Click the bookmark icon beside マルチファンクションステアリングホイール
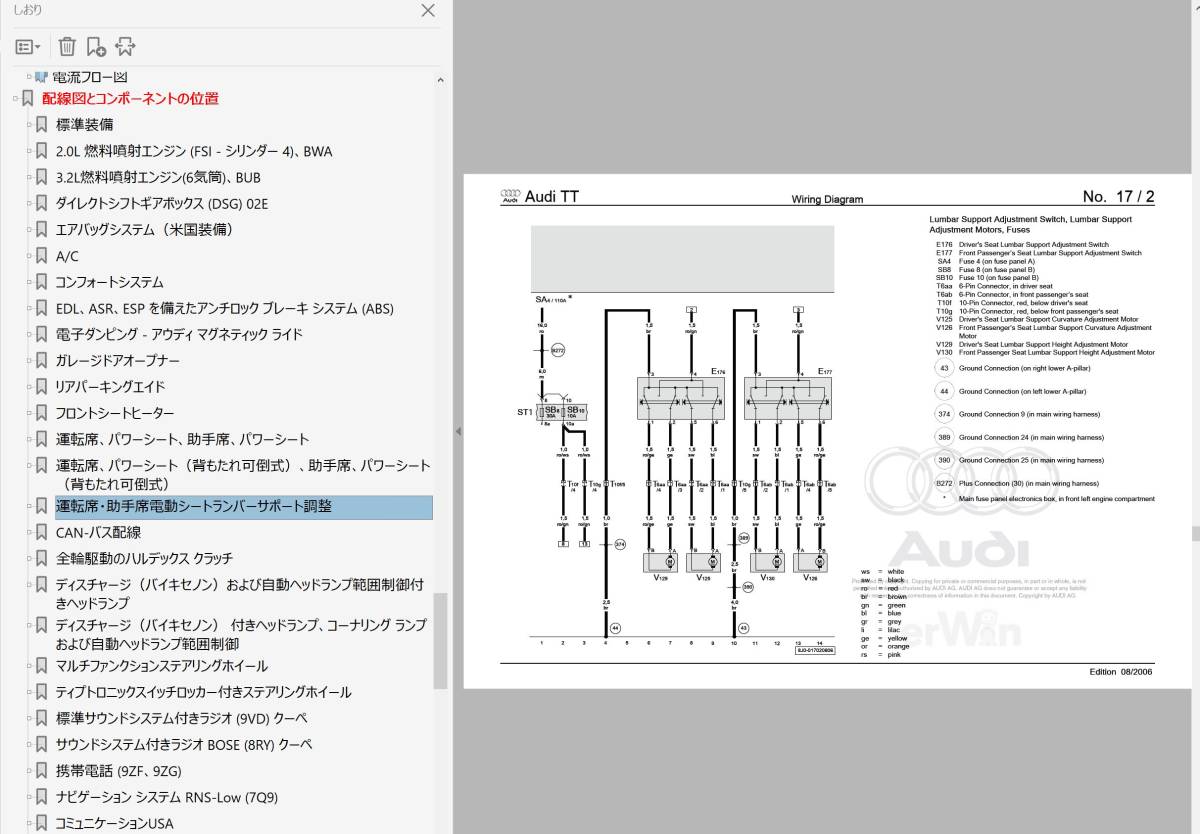 coord(41,665)
